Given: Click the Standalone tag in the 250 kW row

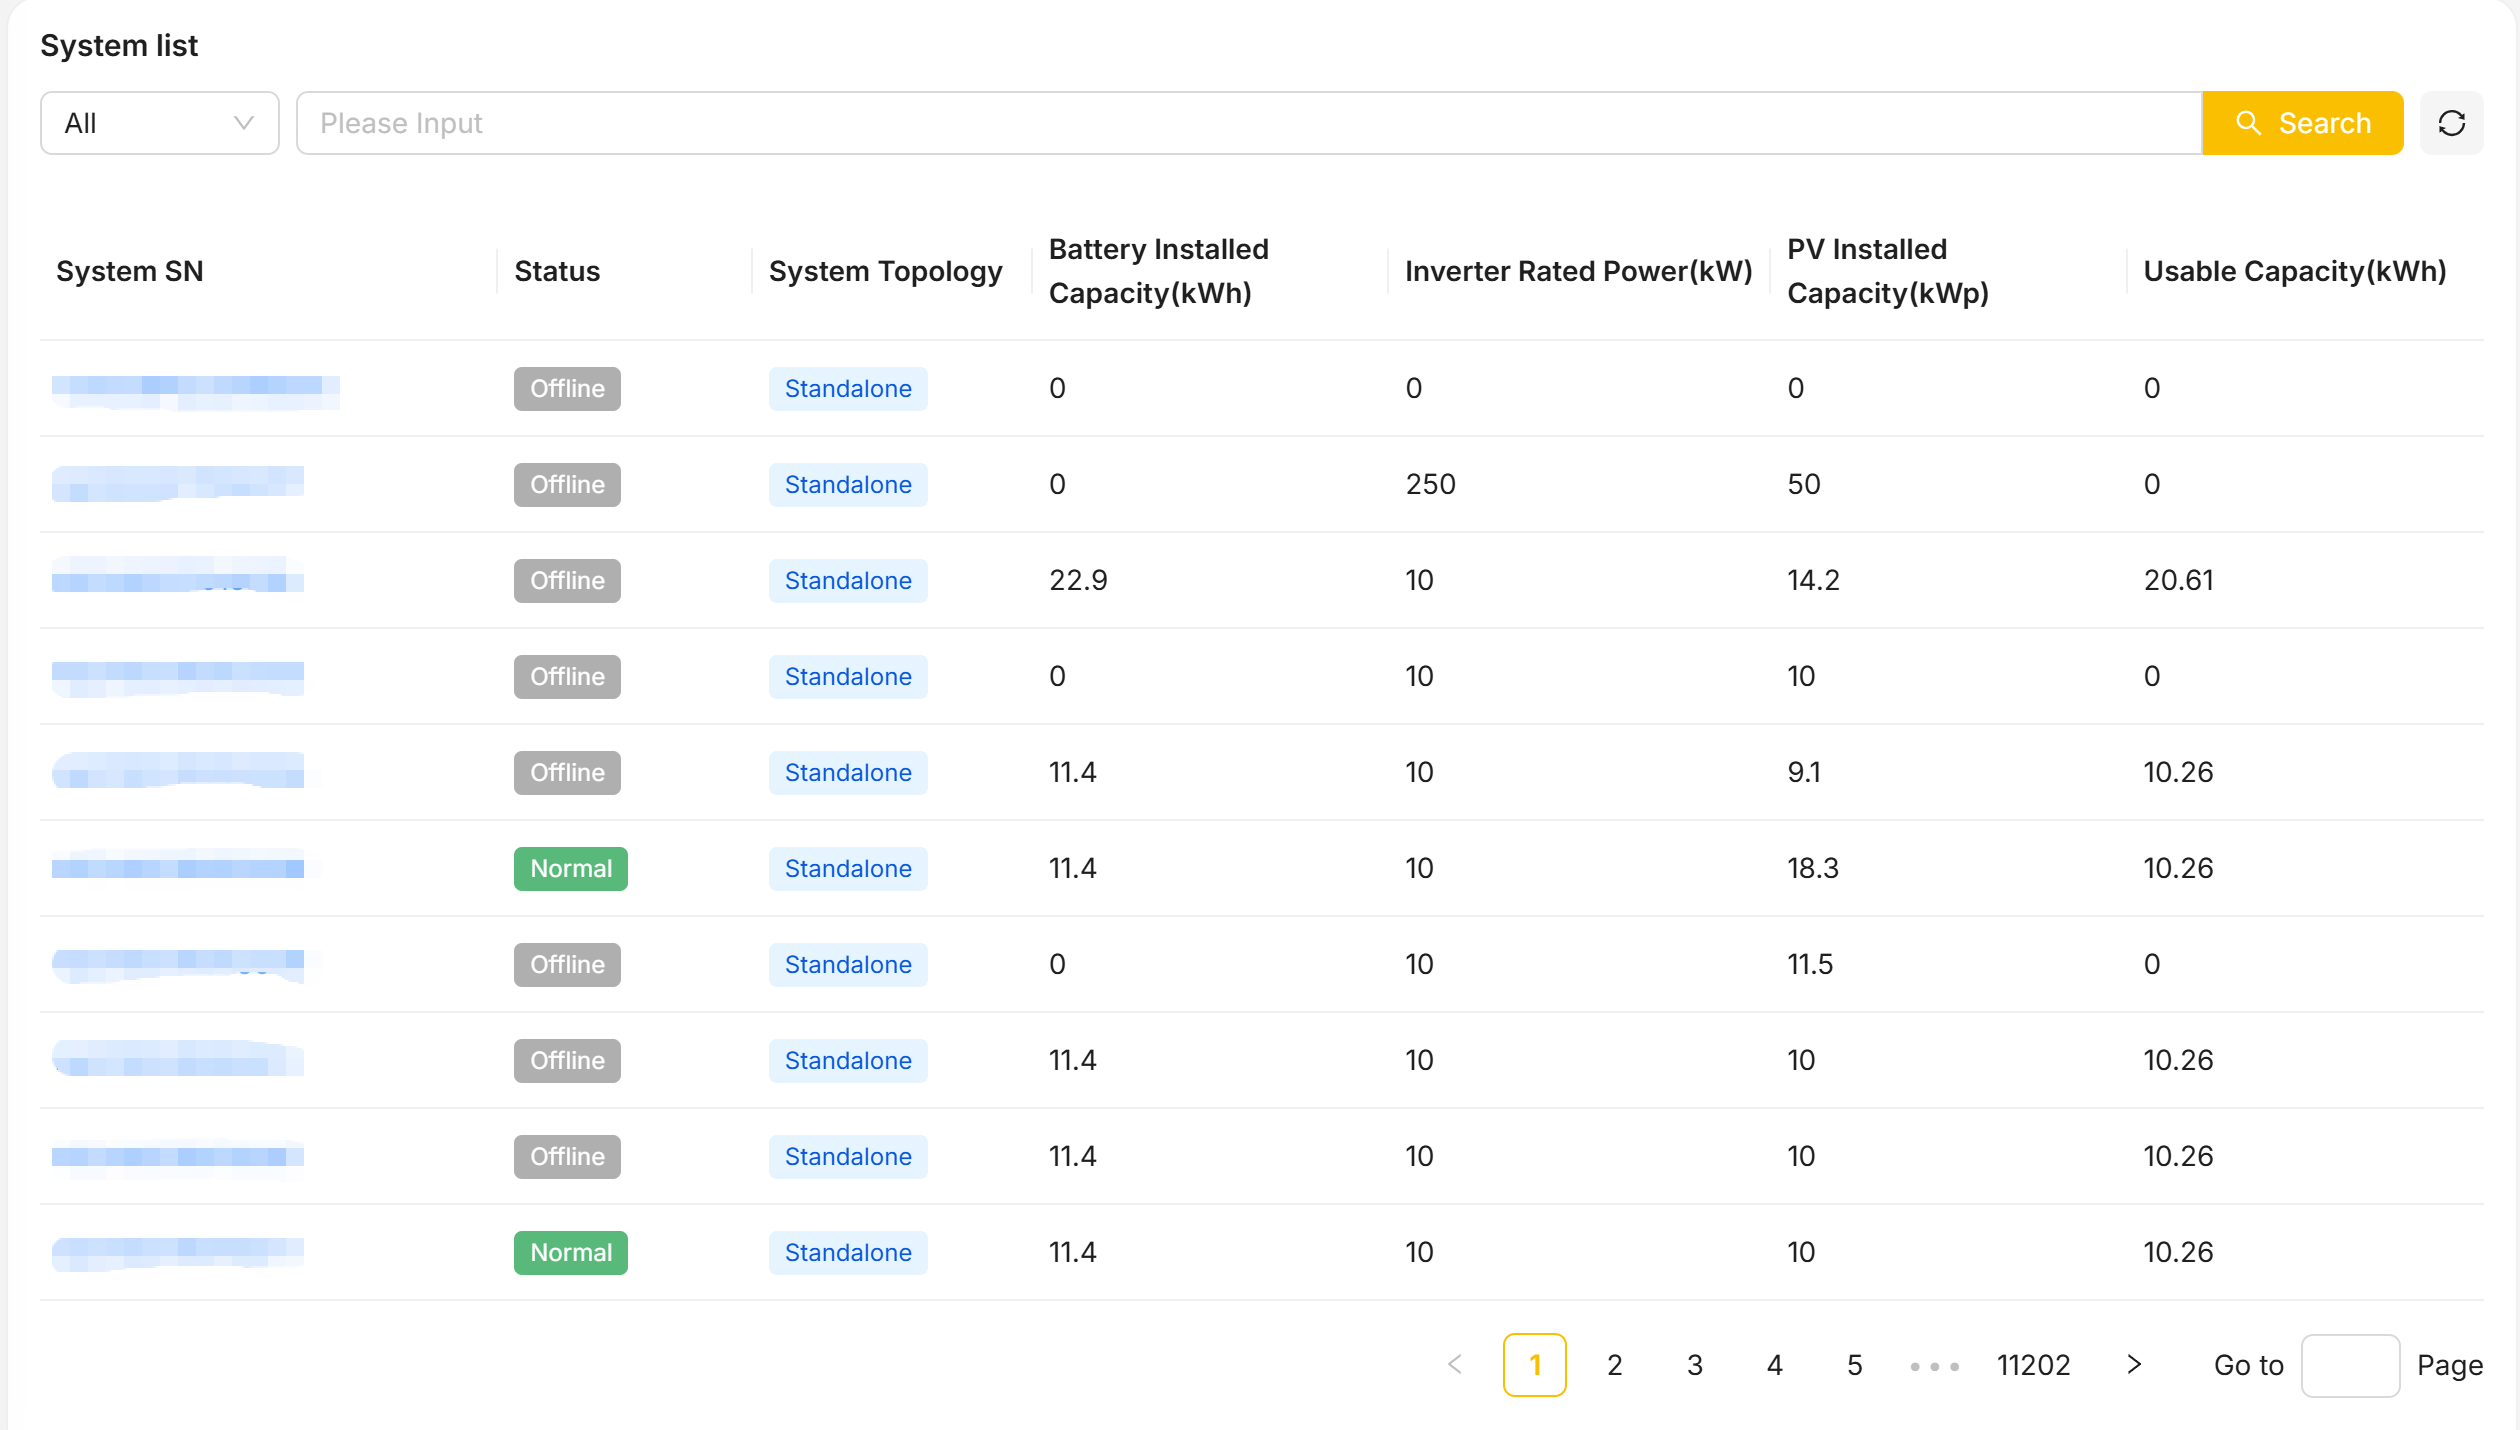Looking at the screenshot, I should coord(848,484).
